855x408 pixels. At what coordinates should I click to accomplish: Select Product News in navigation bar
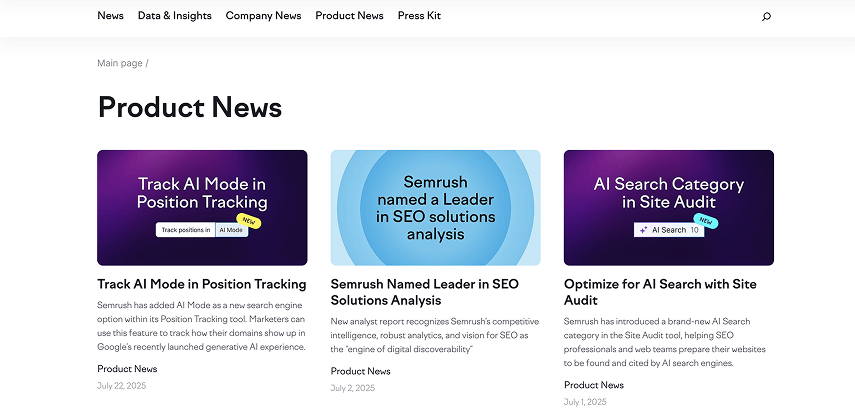pyautogui.click(x=349, y=16)
